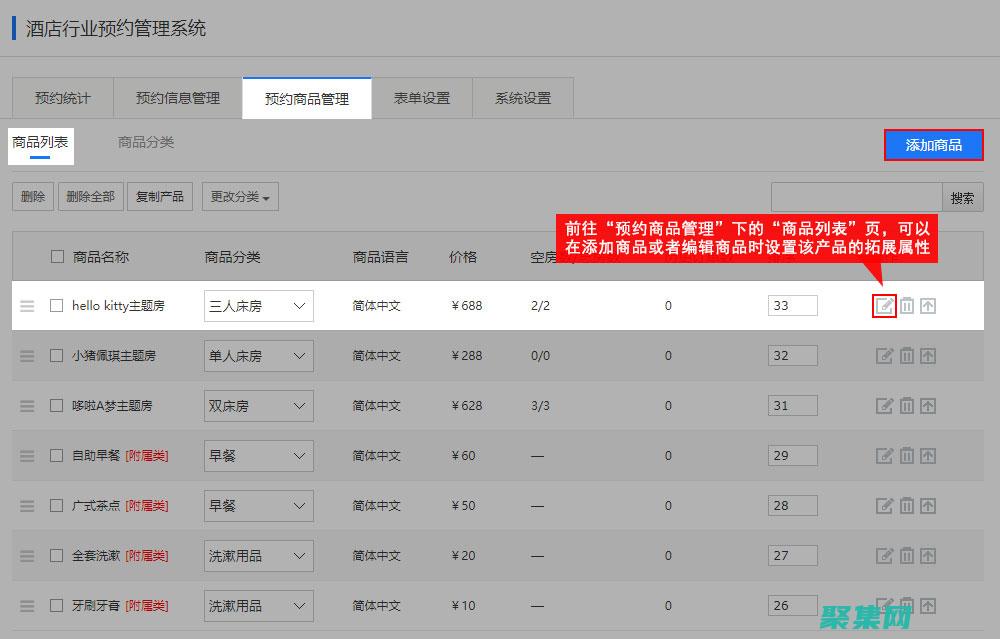Viewport: 1000px width, 639px height.
Task: Click edit icon for 自助早餐 row
Action: [884, 456]
